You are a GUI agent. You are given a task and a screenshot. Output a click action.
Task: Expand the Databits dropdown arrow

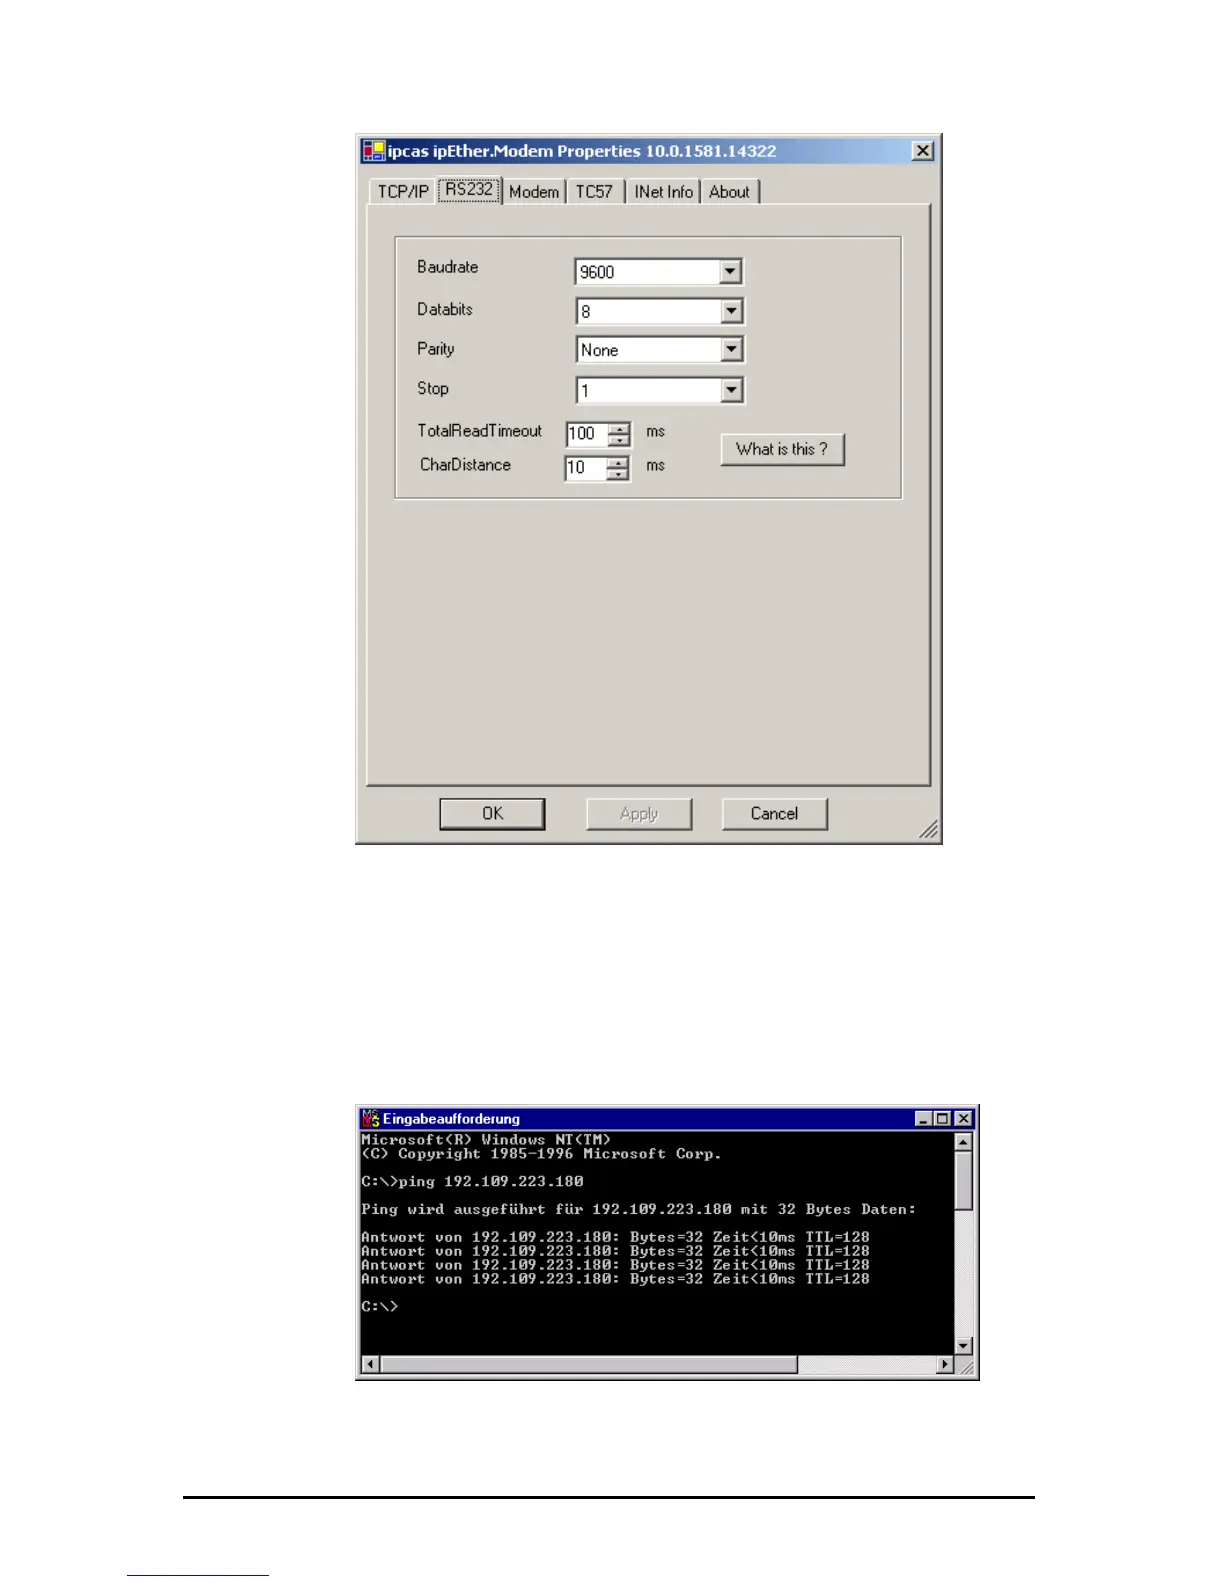pyautogui.click(x=731, y=311)
